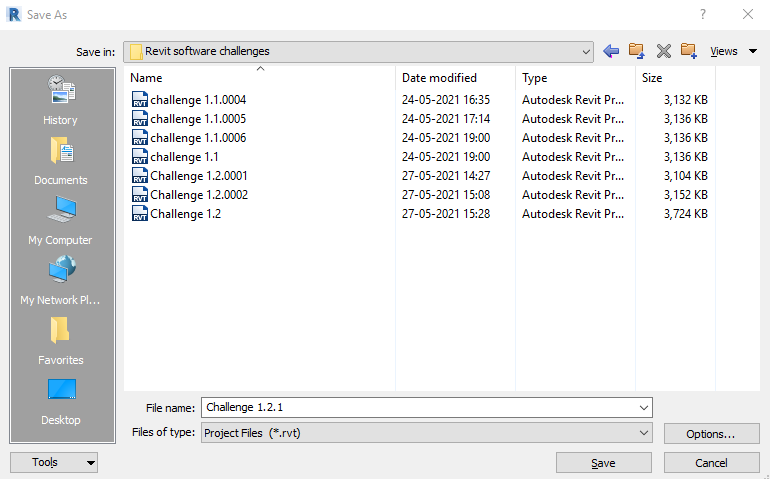Sort by the Type column header
The image size is (770, 479).
[576, 78]
